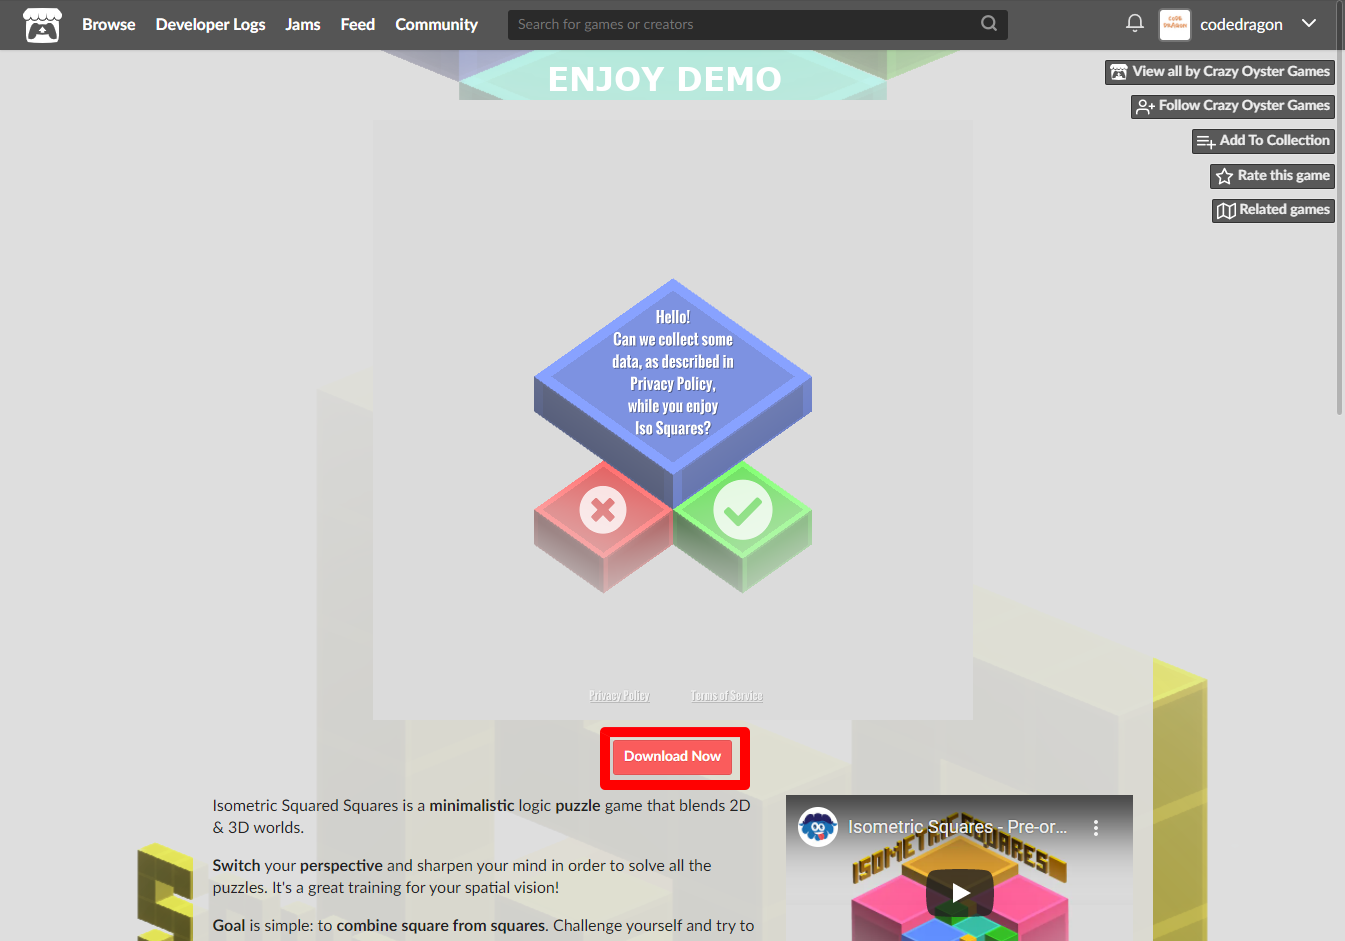Open the Community page

click(x=436, y=24)
